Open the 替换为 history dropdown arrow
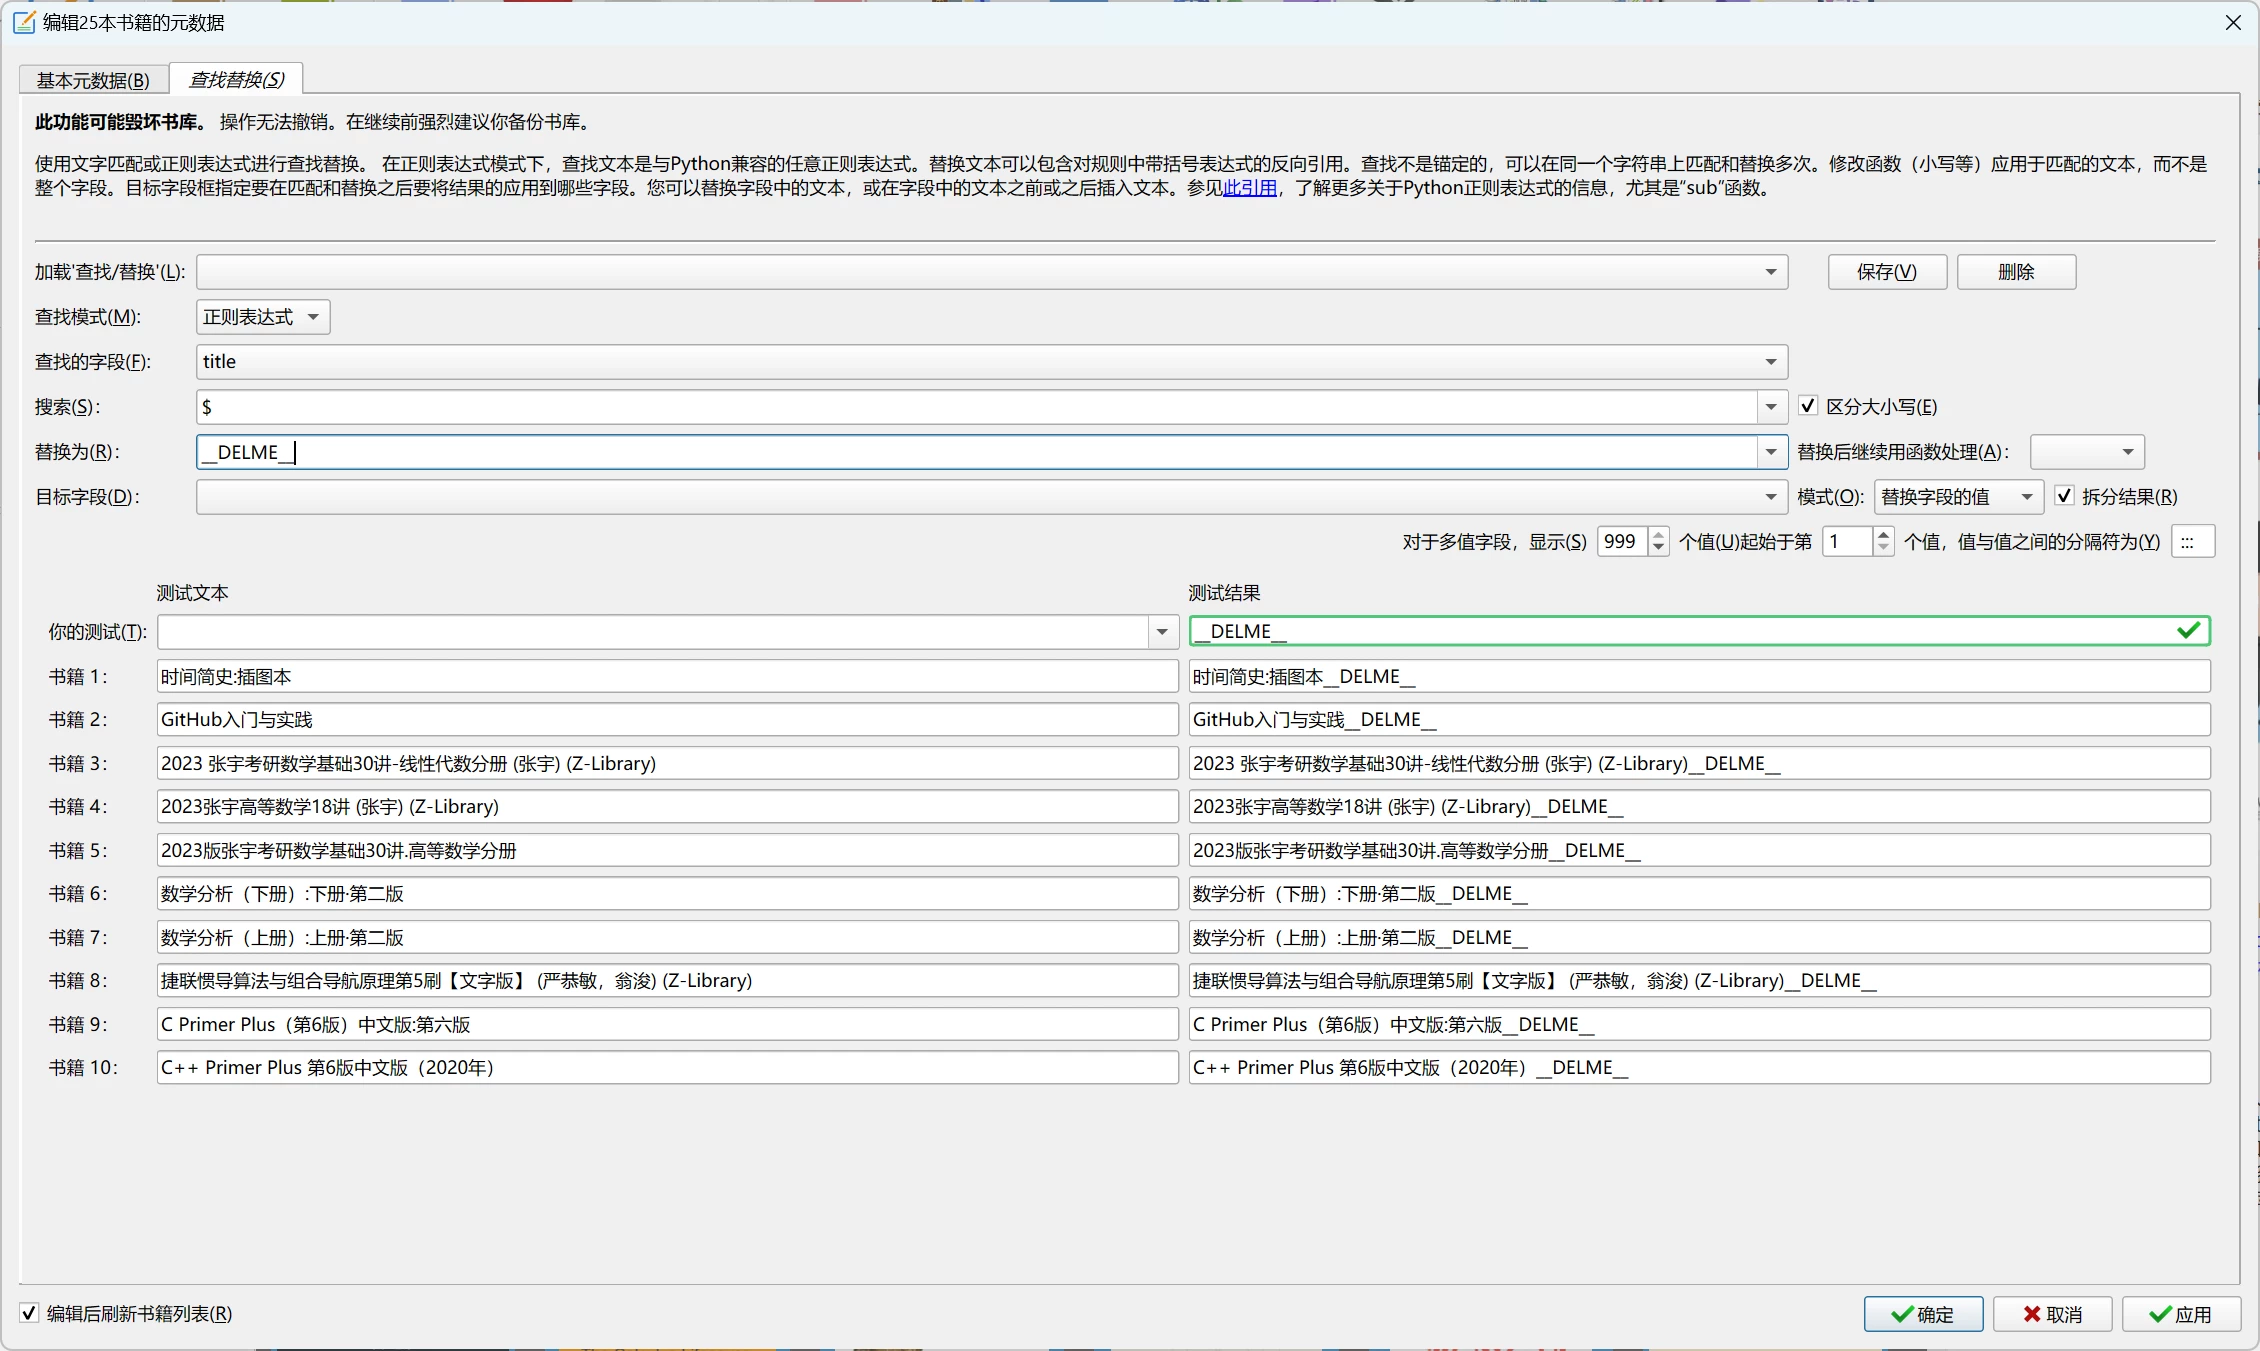 click(x=1771, y=452)
